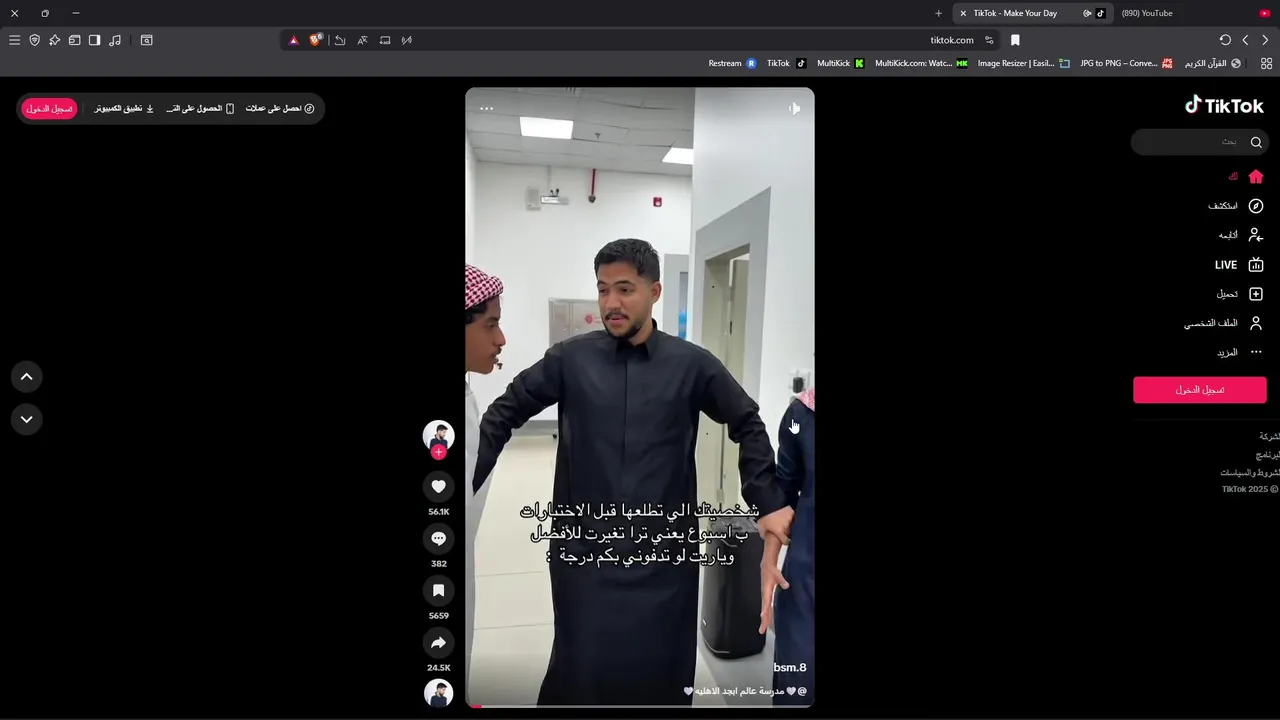
Task: Open the media playlist music-note icon
Action: 115,40
